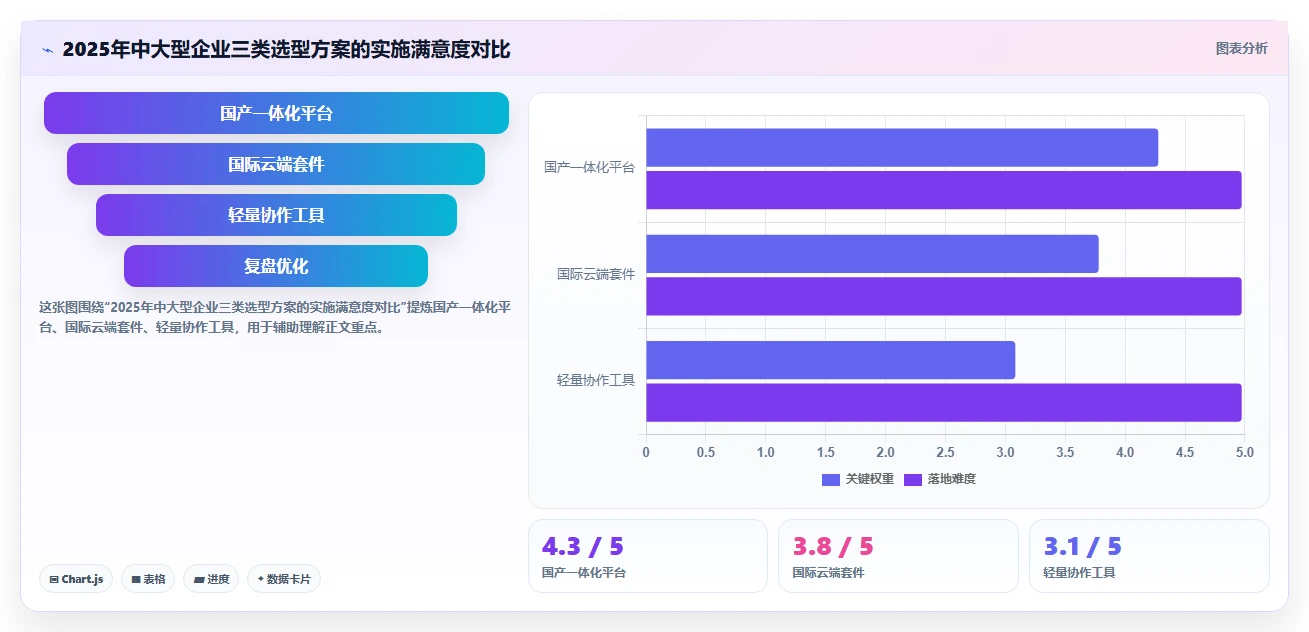Open the 3.1 / 5 轻量协作工具 card
This screenshot has width=1309, height=632.
(1149, 556)
